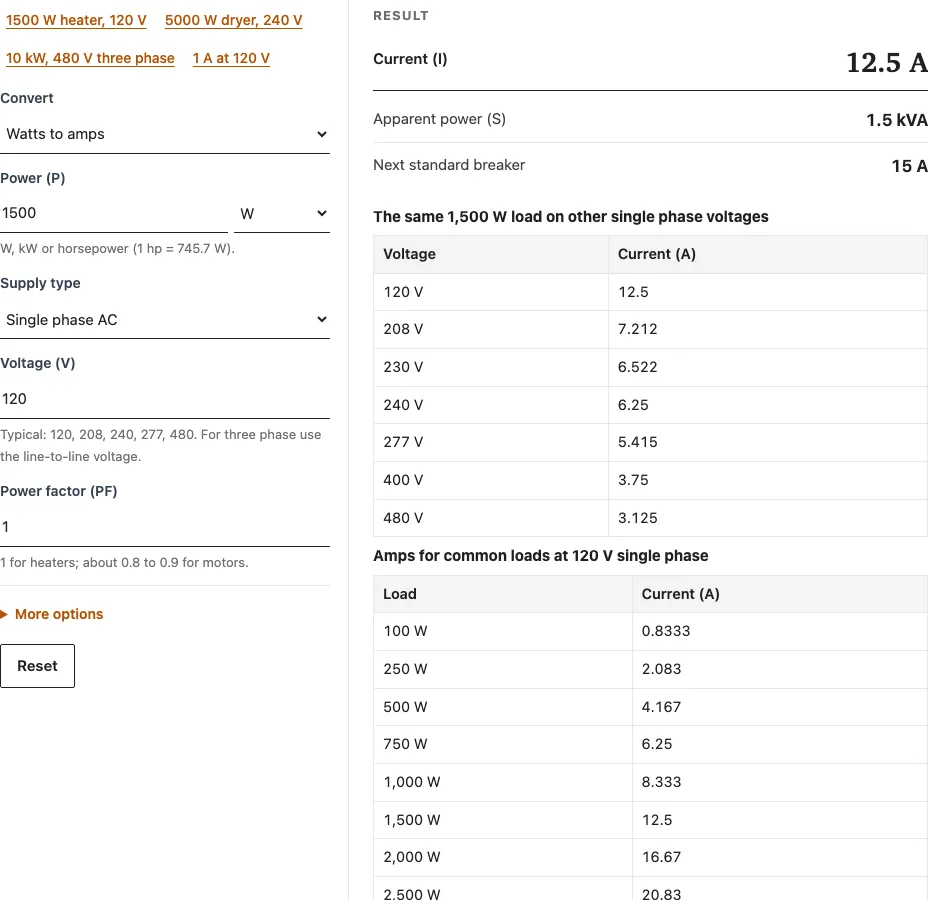Click the '1.5 kVA' apparent power value
The image size is (928, 900).
coord(897,120)
